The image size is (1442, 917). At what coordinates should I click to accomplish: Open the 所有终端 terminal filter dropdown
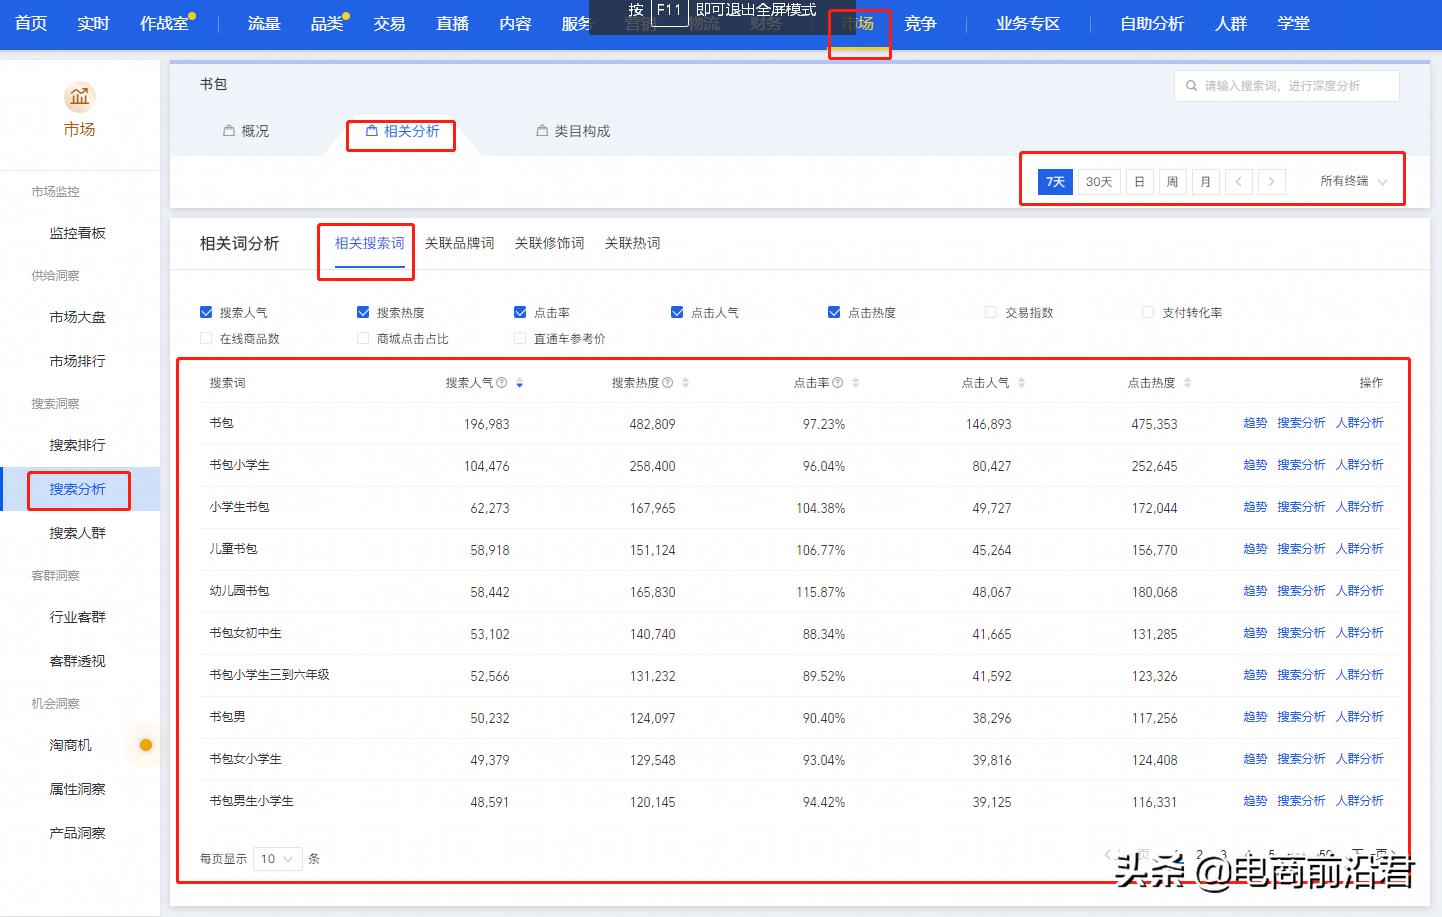(1353, 181)
